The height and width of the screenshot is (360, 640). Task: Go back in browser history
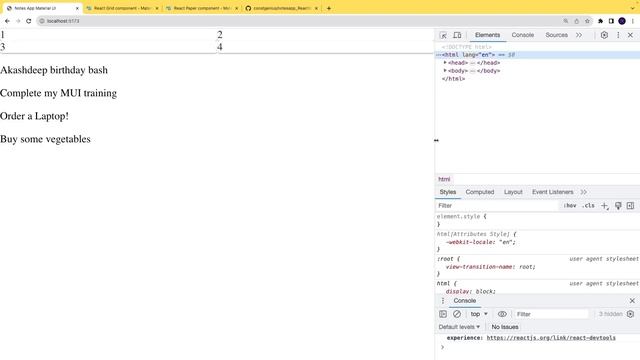7,21
